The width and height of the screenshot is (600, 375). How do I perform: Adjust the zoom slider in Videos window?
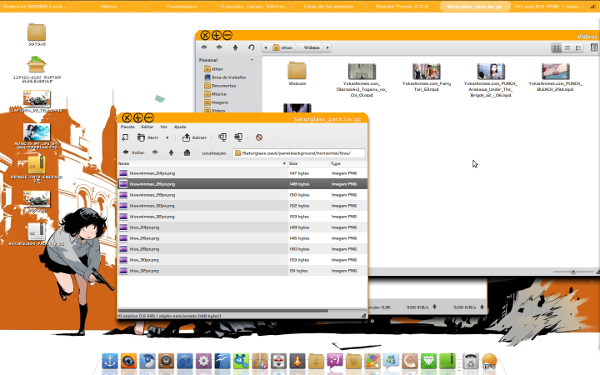(x=573, y=272)
